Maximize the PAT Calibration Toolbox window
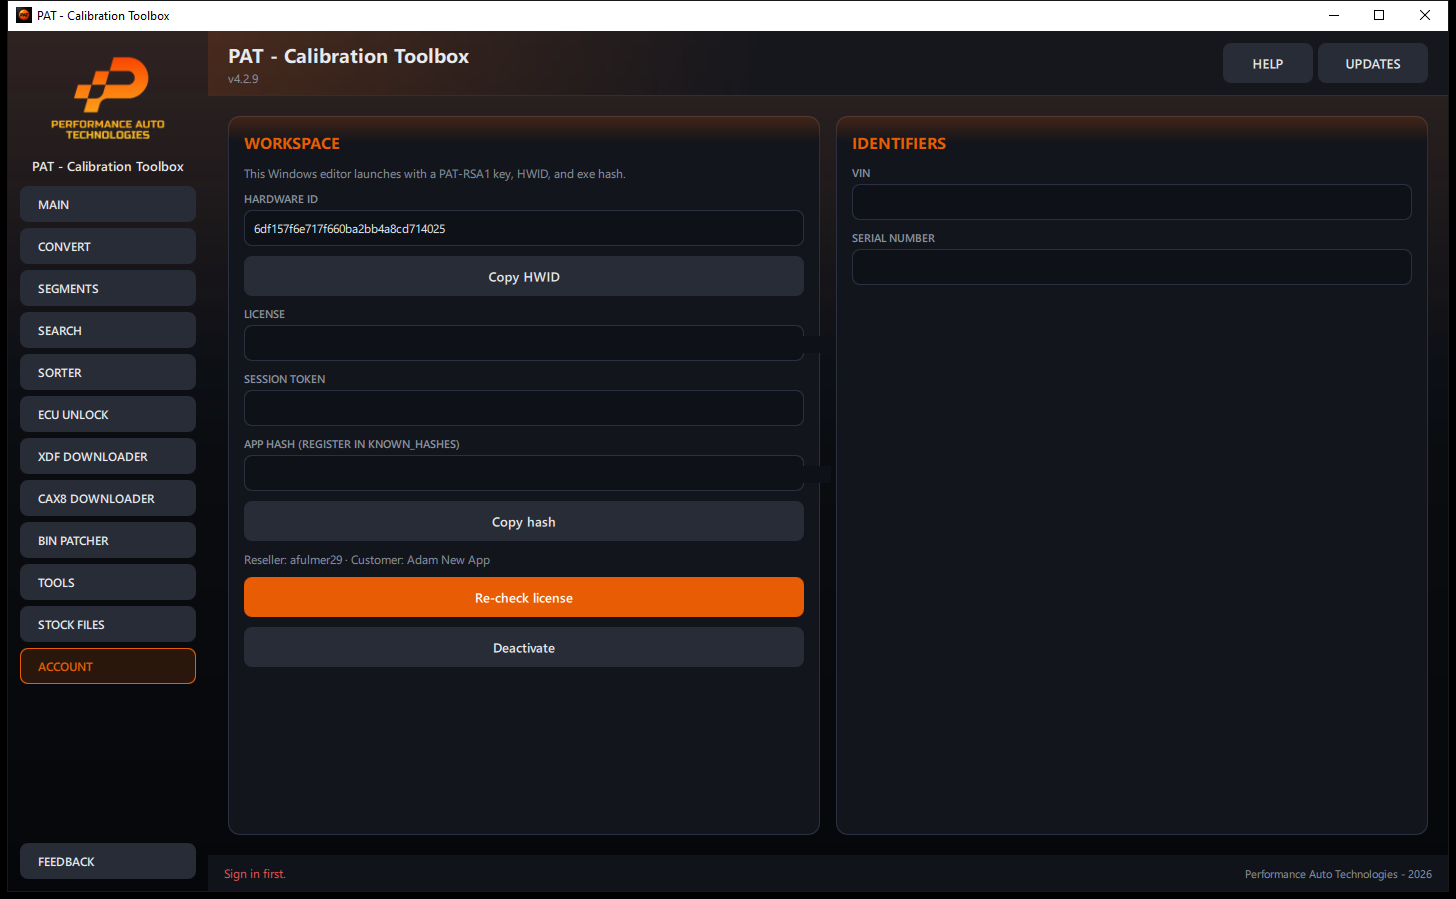This screenshot has height=899, width=1456. 1379,15
